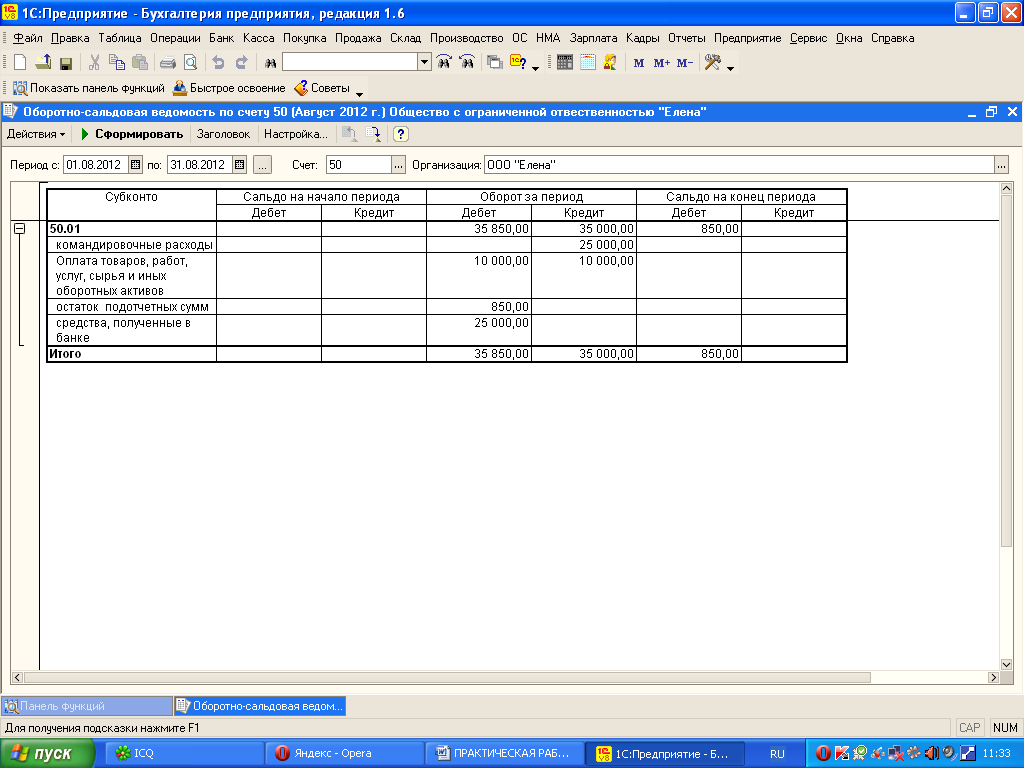
Task: Click the Сформировать button
Action: tap(131, 134)
